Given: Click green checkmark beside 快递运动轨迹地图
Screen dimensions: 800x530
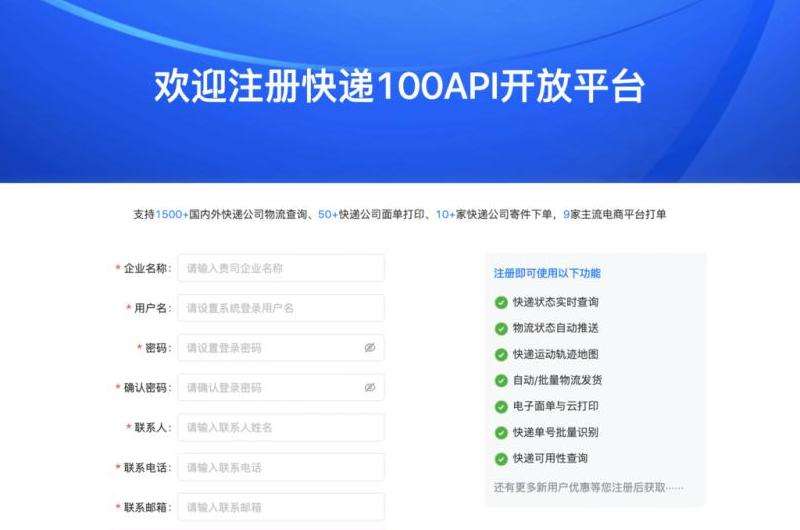Looking at the screenshot, I should tap(501, 354).
